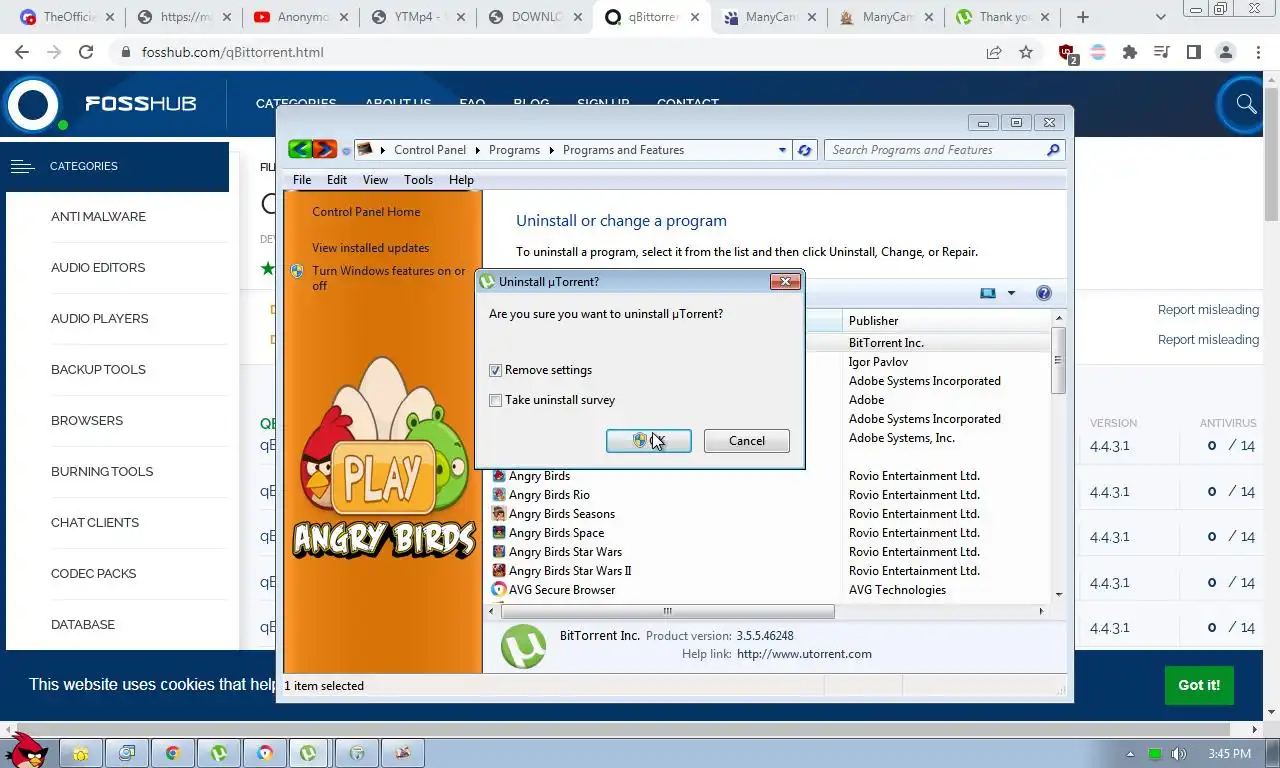
Task: Open the Chrome tab search dropdown chevron
Action: tap(1161, 17)
